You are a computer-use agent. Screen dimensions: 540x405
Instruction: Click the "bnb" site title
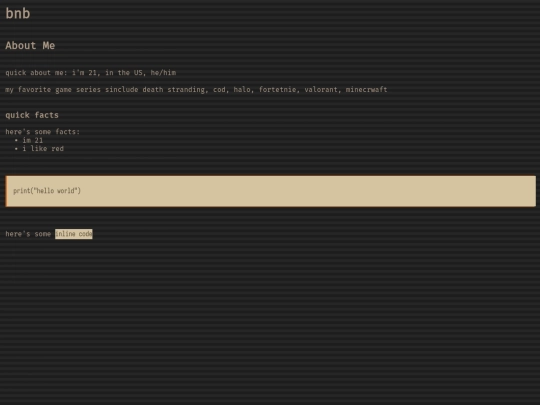click(x=18, y=14)
